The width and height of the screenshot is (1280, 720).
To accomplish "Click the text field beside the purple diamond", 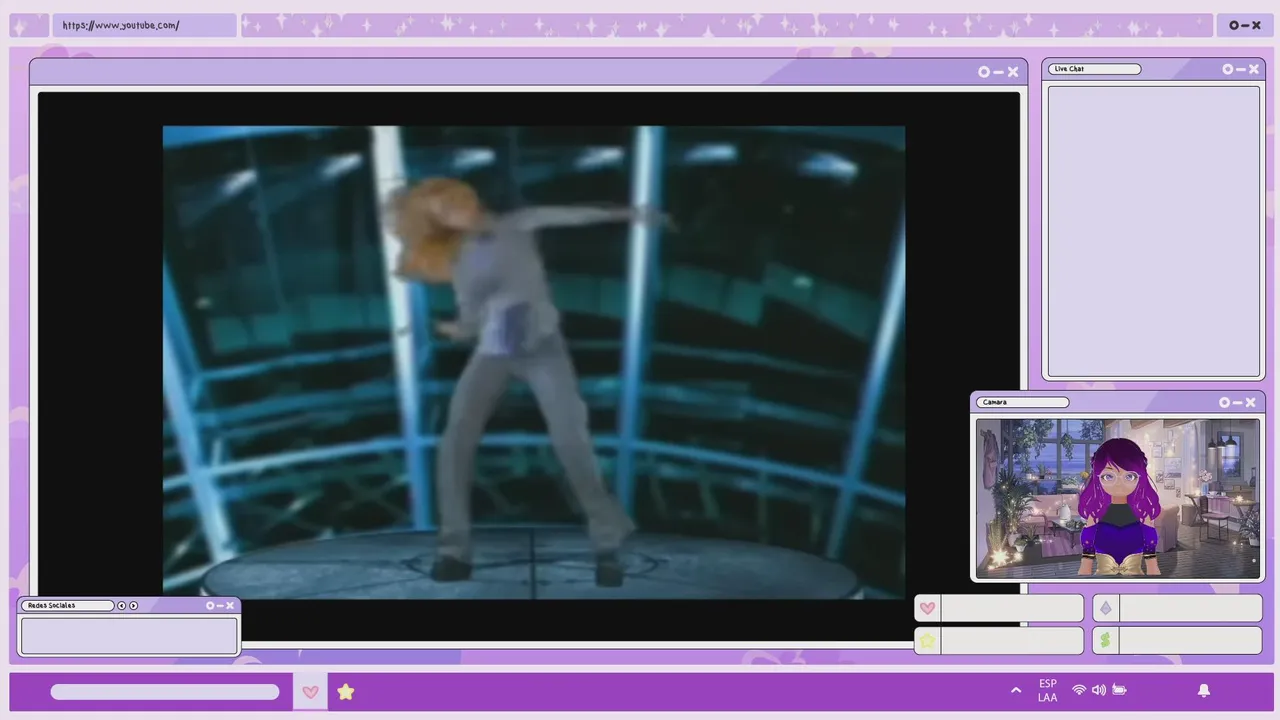I will [x=1190, y=608].
